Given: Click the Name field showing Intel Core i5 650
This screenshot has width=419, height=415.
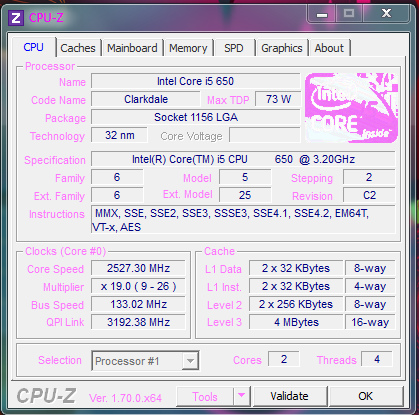Looking at the screenshot, I should point(196,81).
